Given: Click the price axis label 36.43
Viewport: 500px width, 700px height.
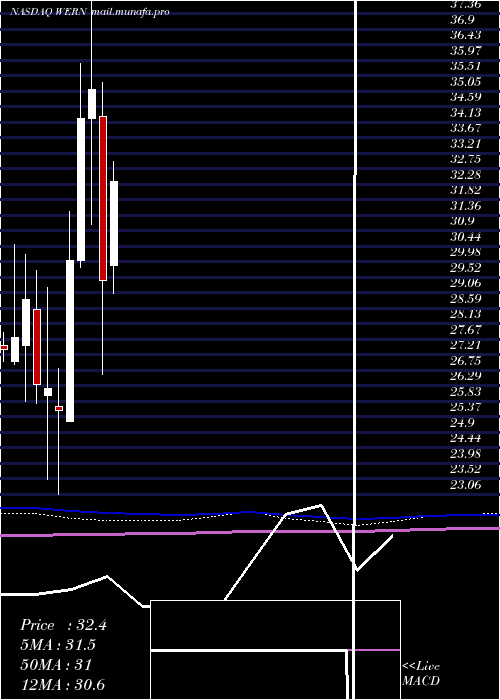Looking at the screenshot, I should (466, 35).
